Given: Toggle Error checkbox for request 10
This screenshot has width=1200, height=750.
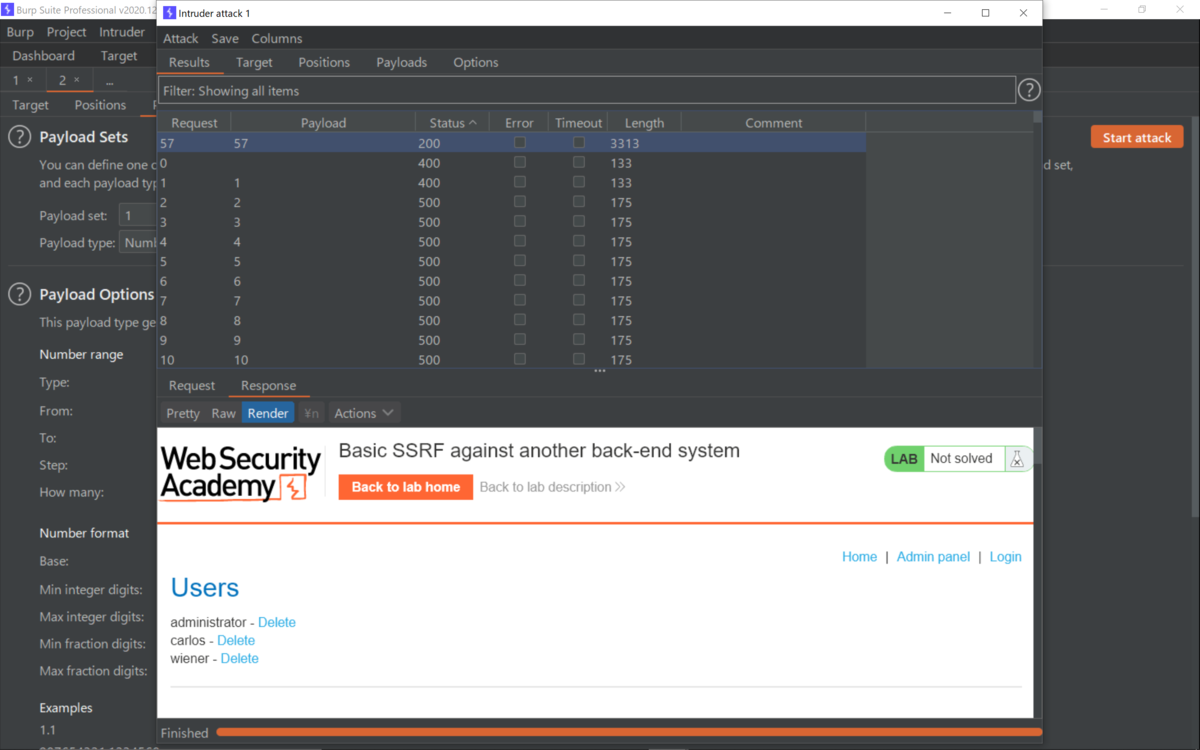Looking at the screenshot, I should coord(519,359).
